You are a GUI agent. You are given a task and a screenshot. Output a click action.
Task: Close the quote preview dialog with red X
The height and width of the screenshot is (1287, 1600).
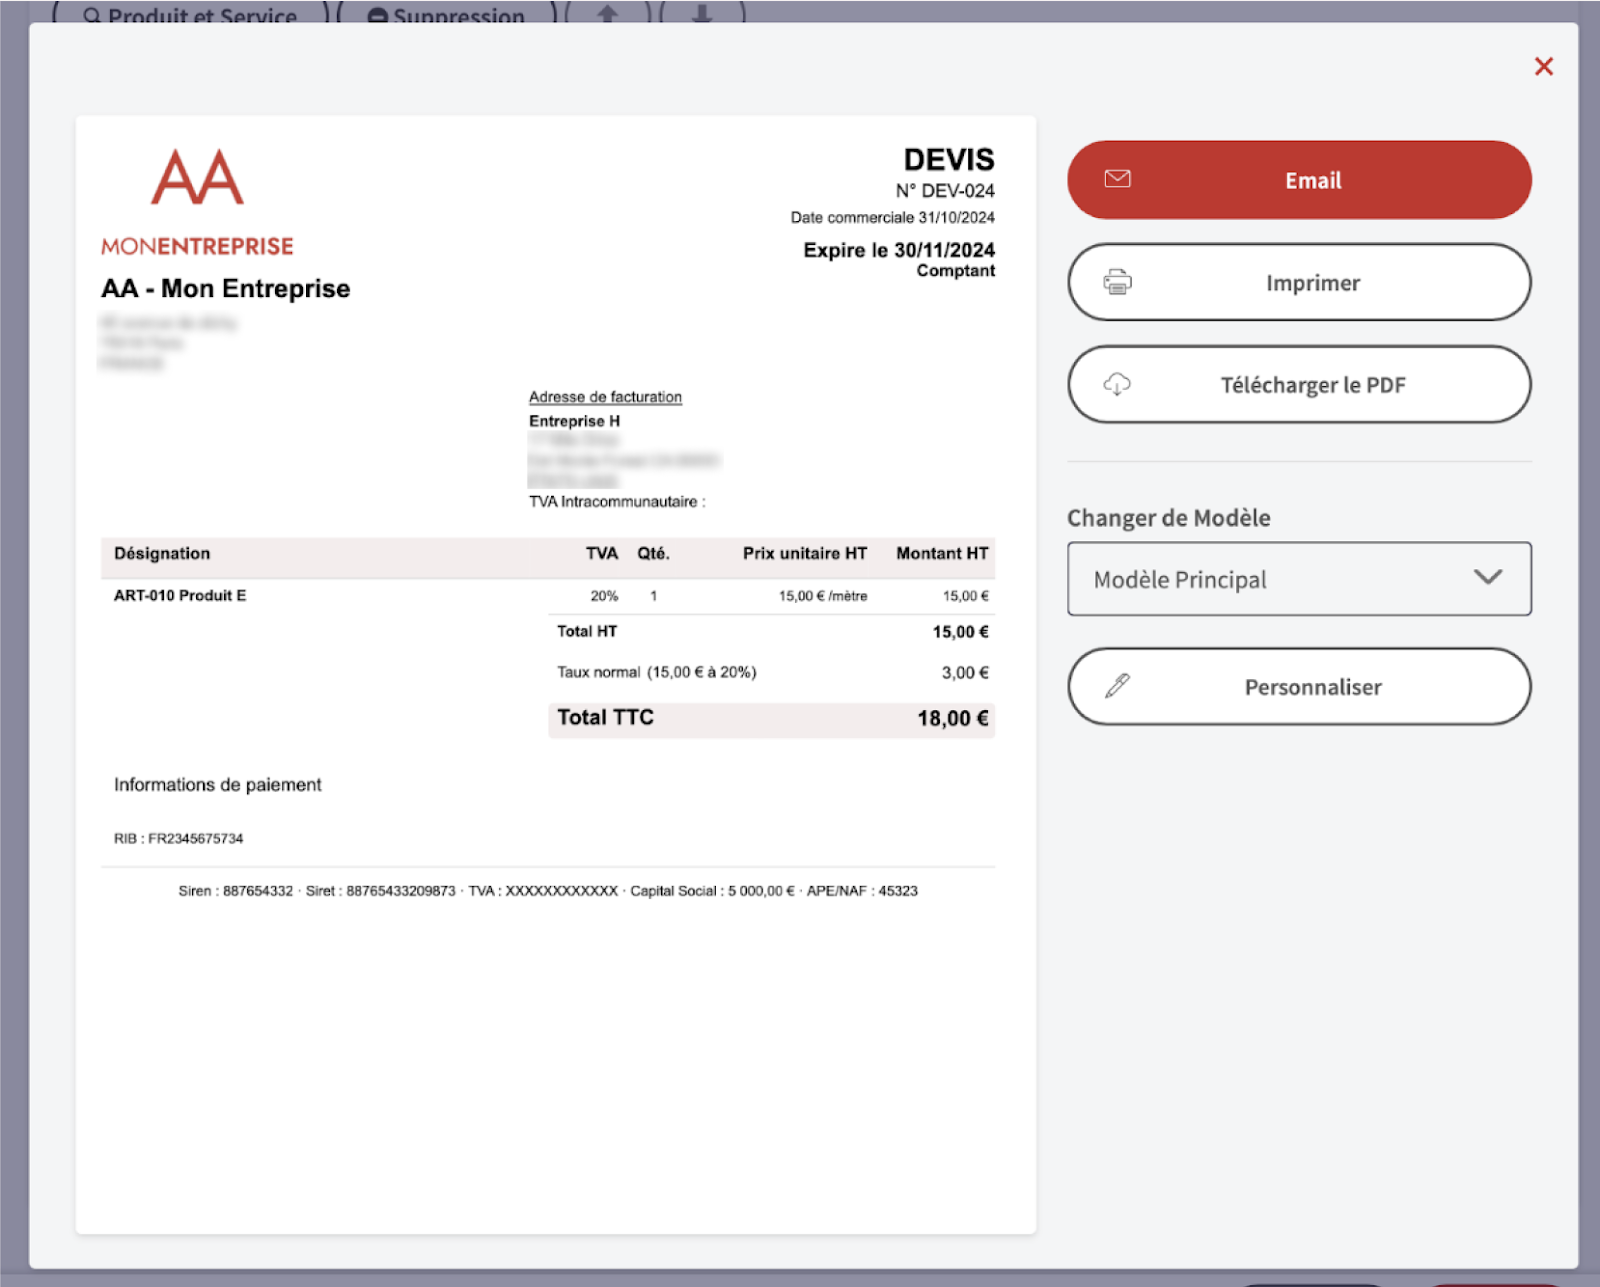1543,66
